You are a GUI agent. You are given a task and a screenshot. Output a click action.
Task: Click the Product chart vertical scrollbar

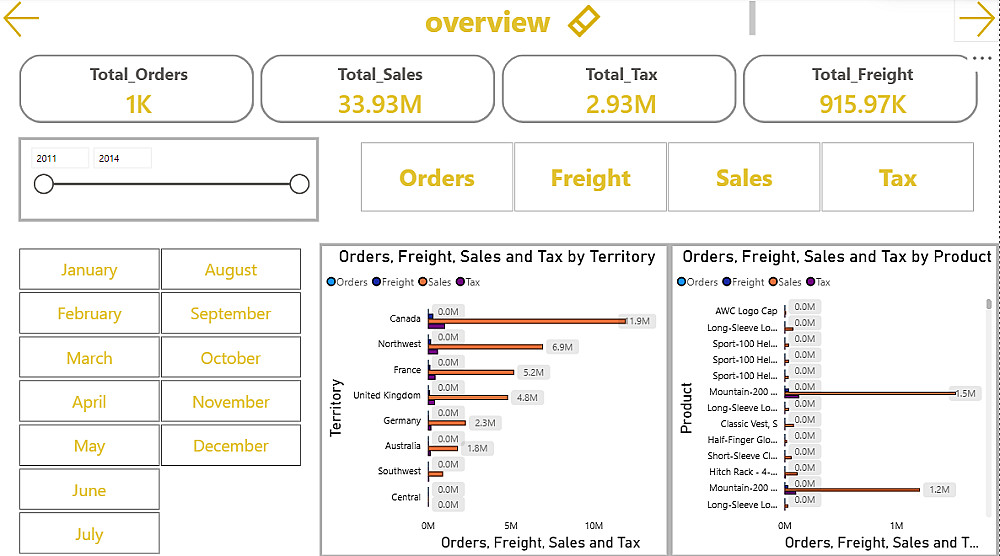(x=989, y=304)
